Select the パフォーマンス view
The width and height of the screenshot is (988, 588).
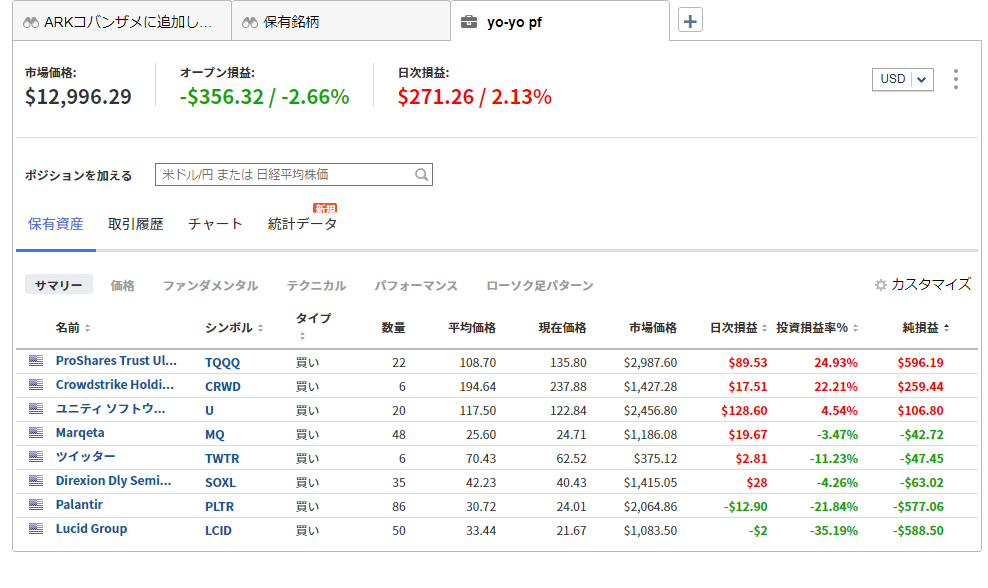[x=416, y=285]
